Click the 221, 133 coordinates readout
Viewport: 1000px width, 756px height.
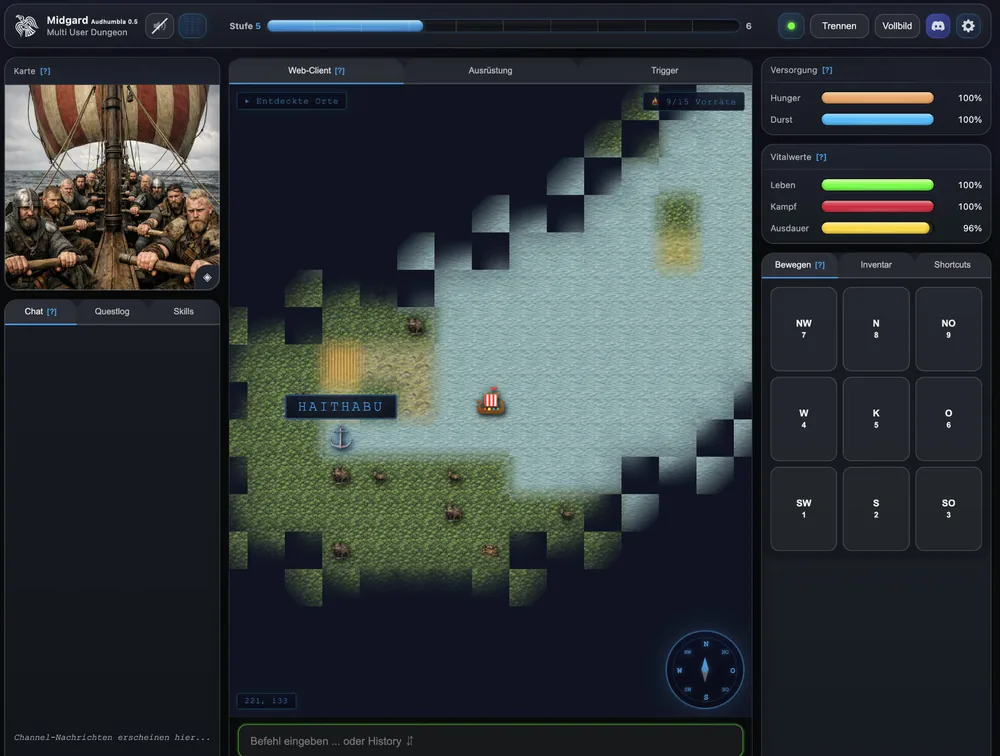266,700
